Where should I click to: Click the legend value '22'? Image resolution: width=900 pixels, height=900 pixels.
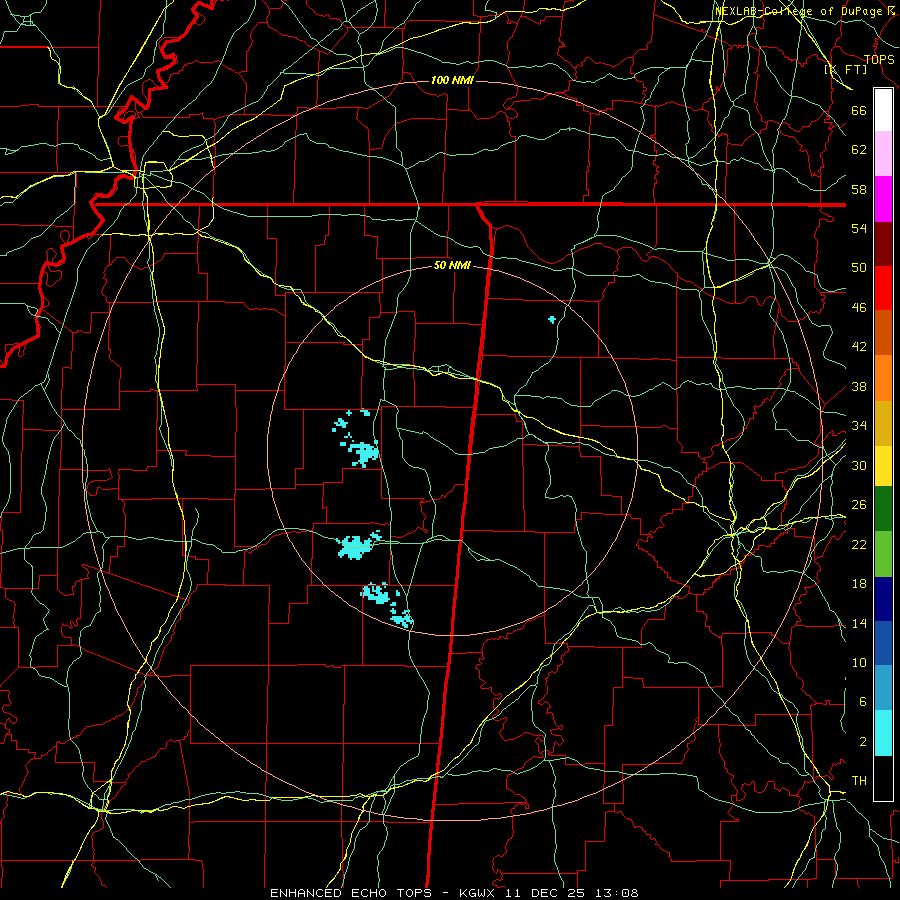tap(859, 544)
